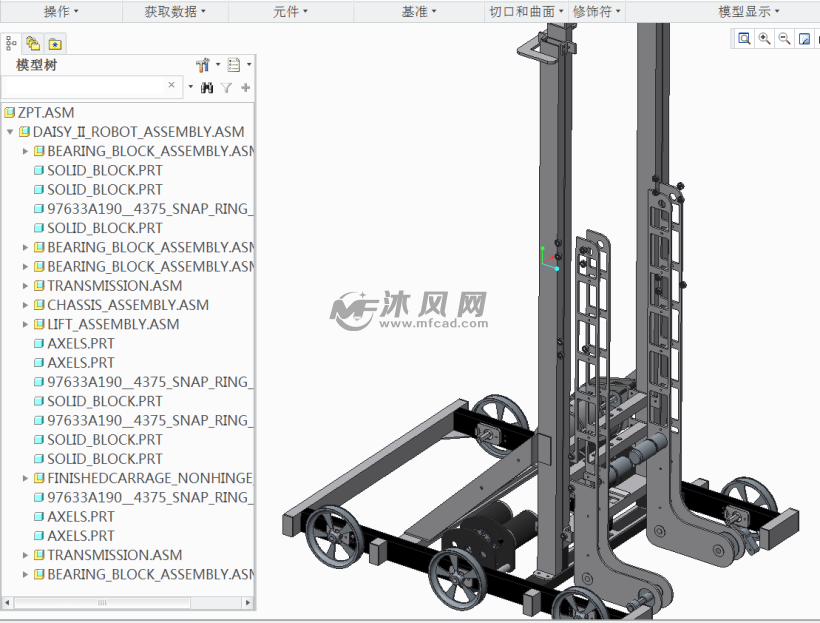Expand the LIFT_ASSEMBLY.ASM node
Image resolution: width=820 pixels, height=623 pixels.
pos(24,324)
